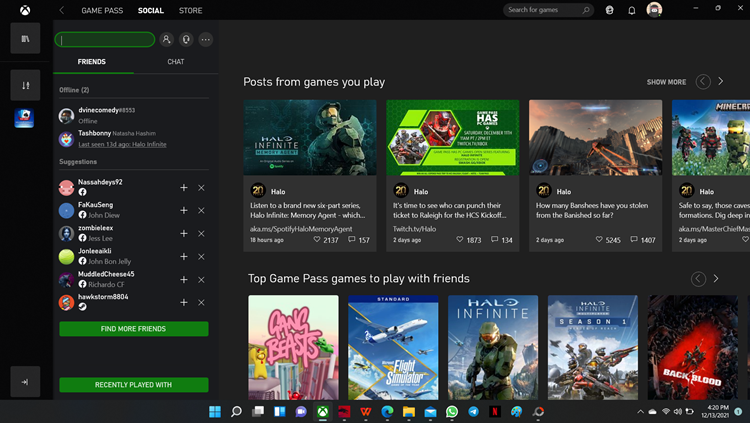This screenshot has width=750, height=423.
Task: Add zombieleex as friend
Action: [184, 234]
